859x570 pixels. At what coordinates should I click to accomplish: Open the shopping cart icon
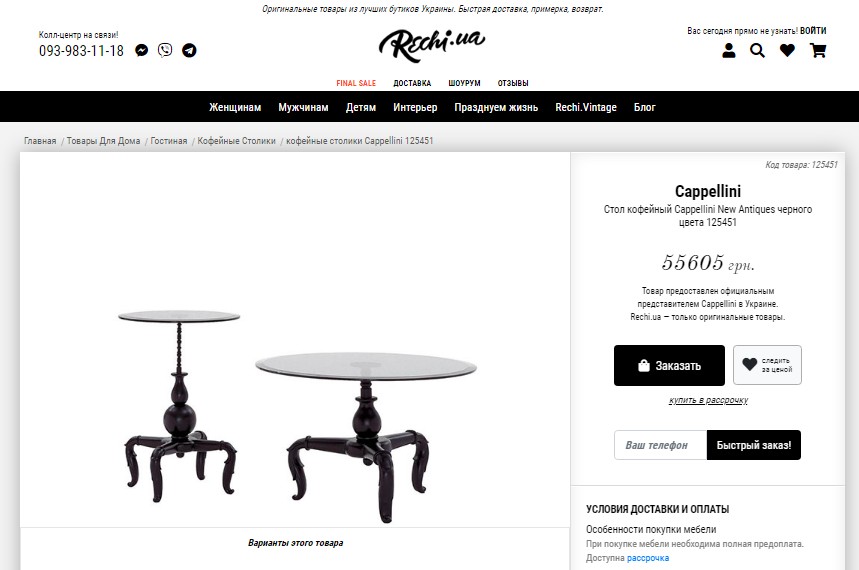pyautogui.click(x=818, y=50)
